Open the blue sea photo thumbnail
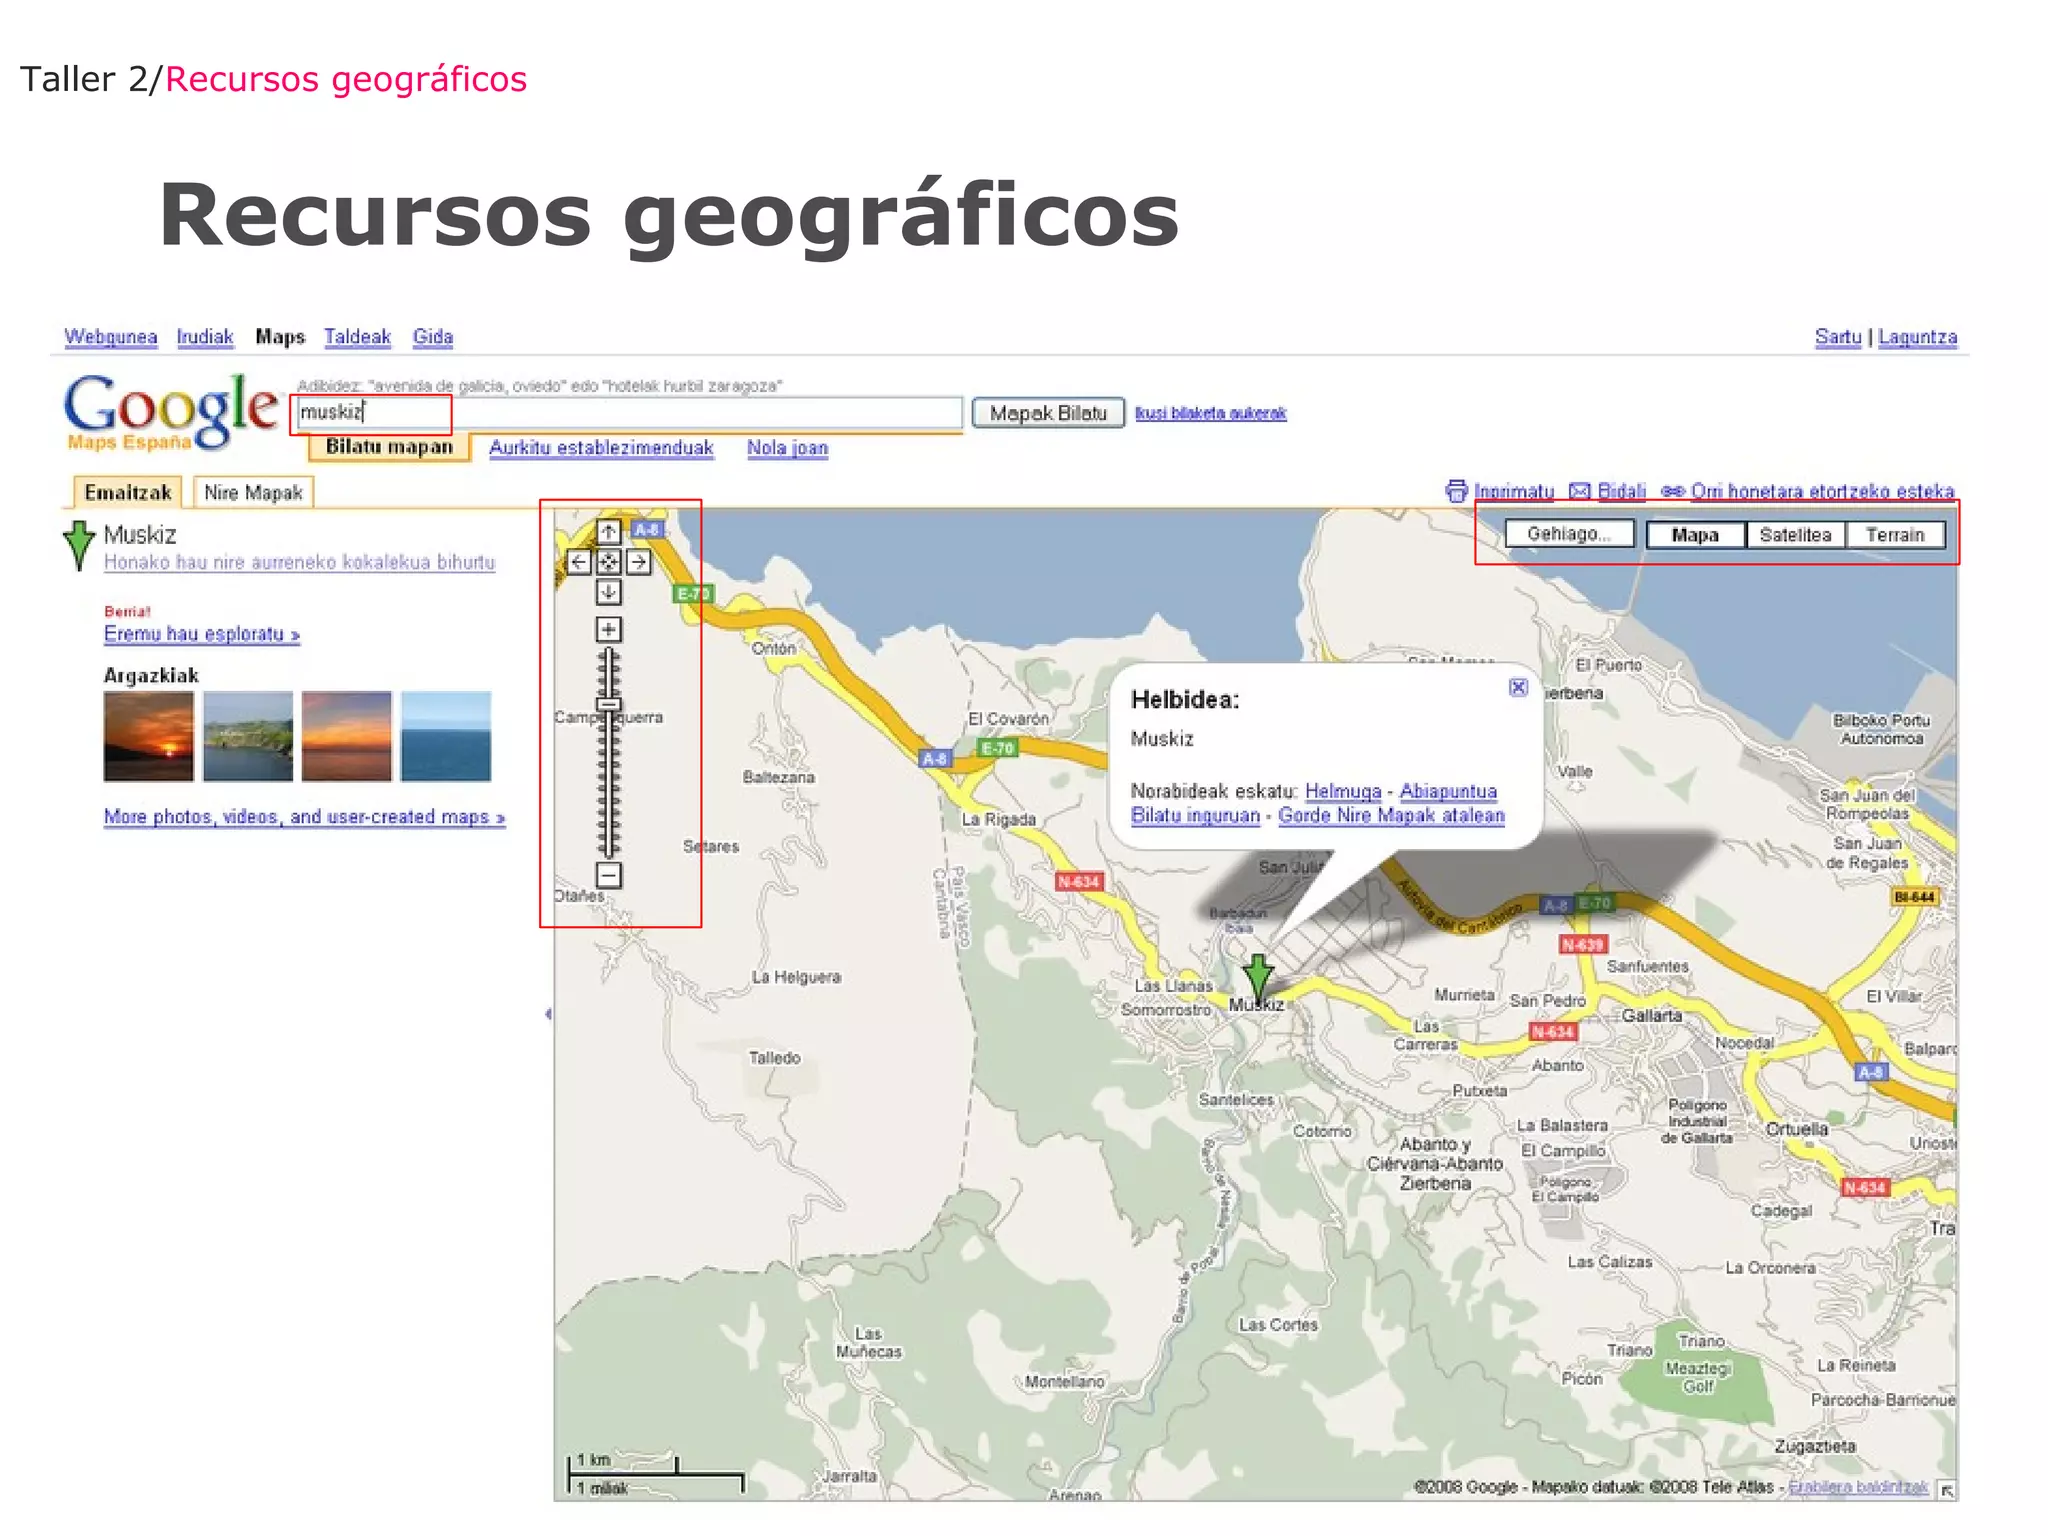The image size is (2048, 1536). 446,736
